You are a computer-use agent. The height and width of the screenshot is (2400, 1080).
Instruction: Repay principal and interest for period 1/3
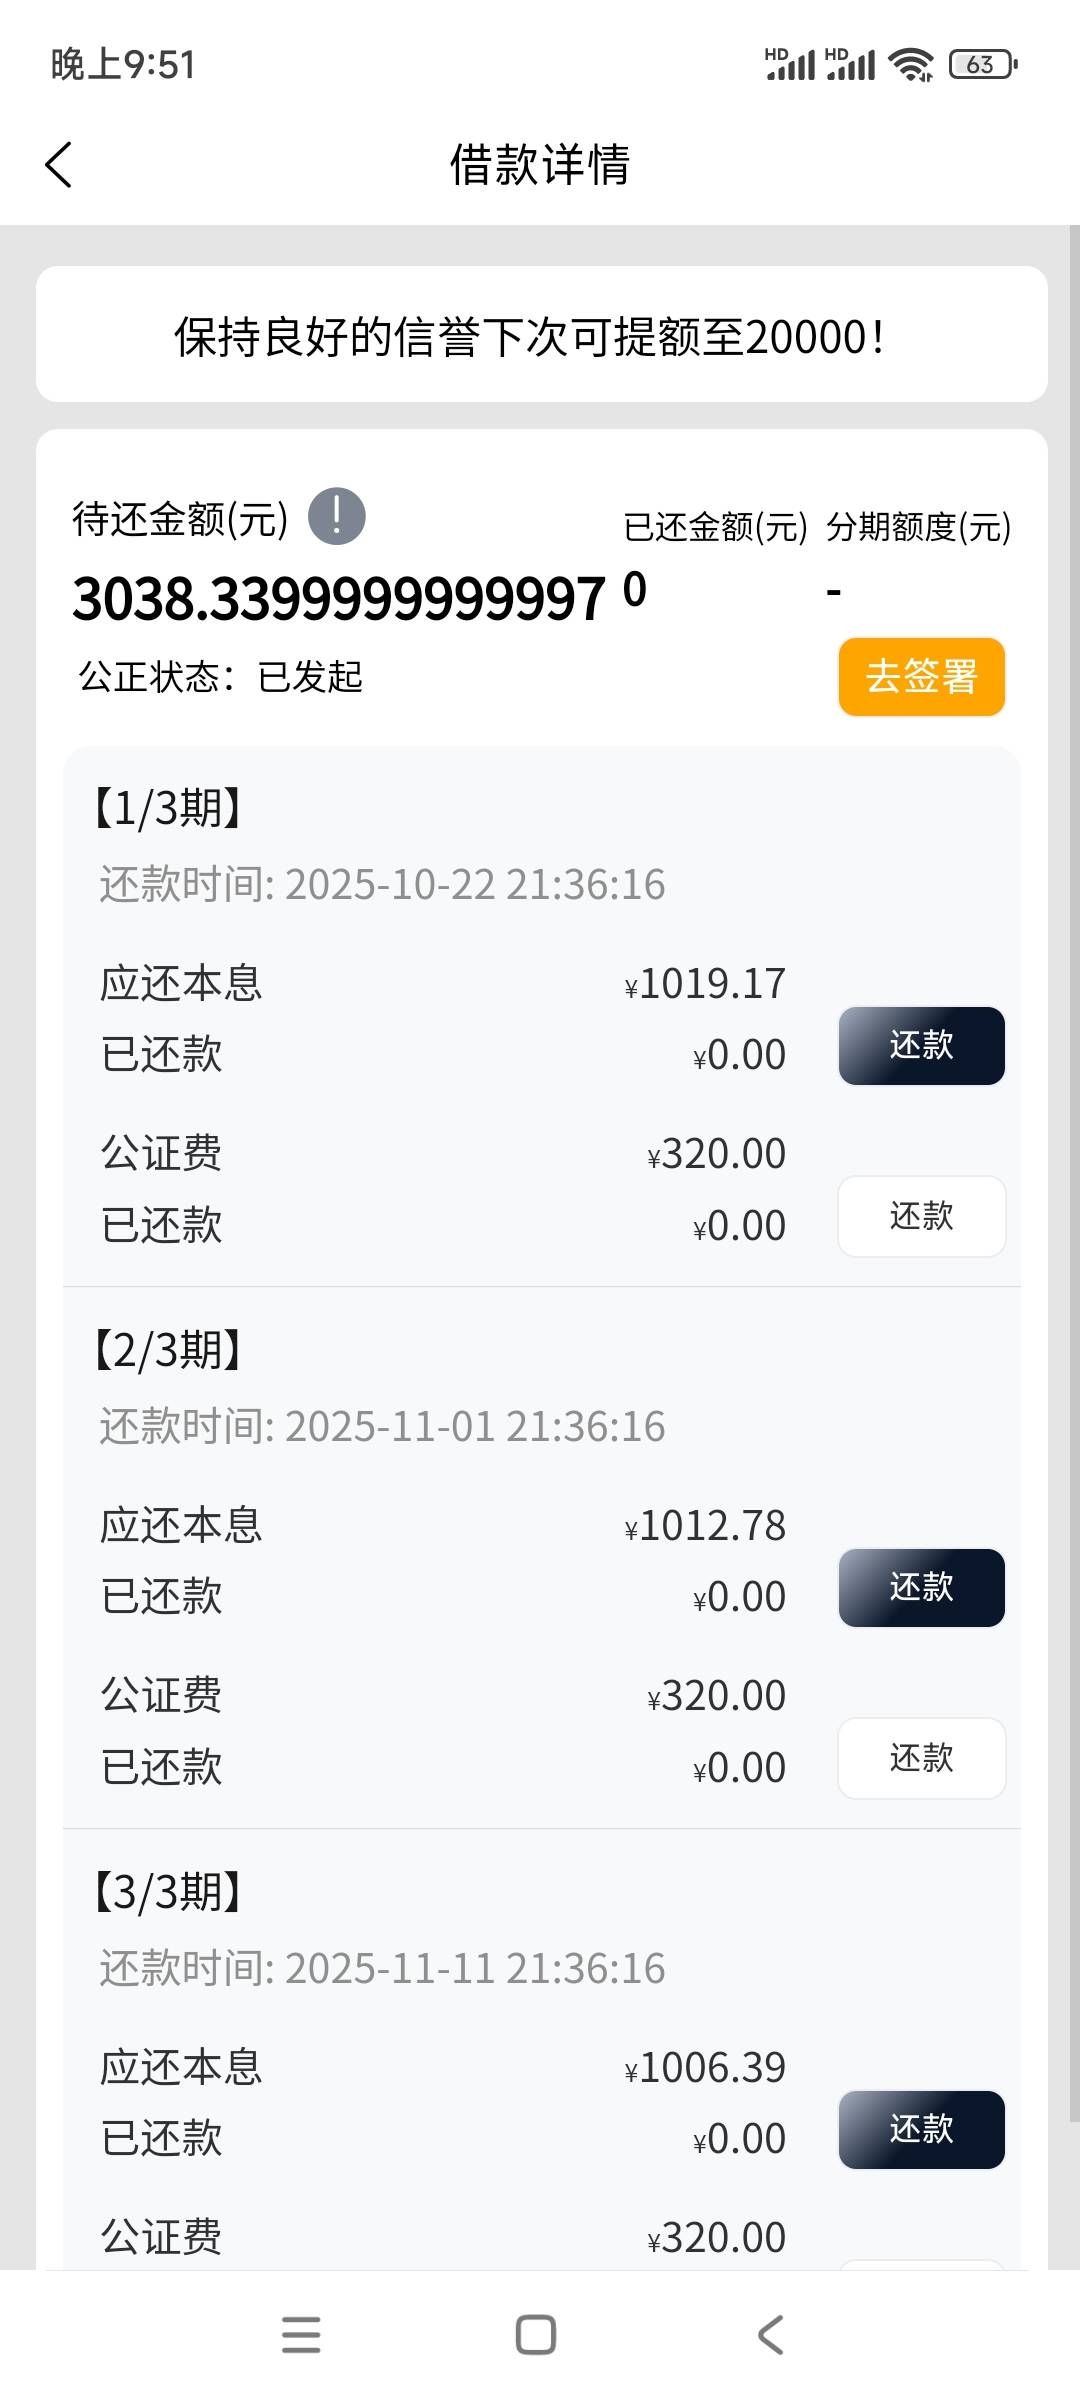[921, 1046]
